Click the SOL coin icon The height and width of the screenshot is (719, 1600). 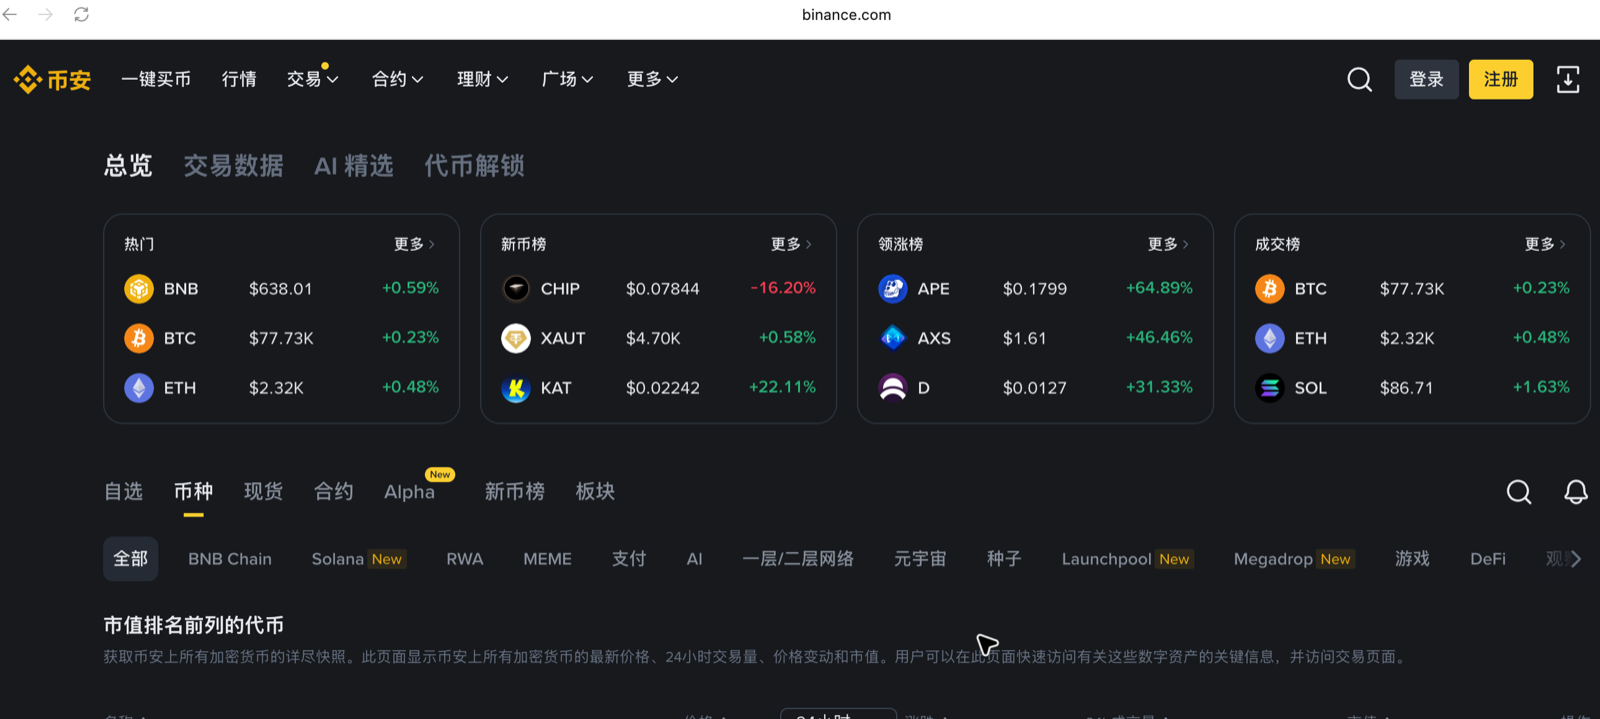(1269, 387)
